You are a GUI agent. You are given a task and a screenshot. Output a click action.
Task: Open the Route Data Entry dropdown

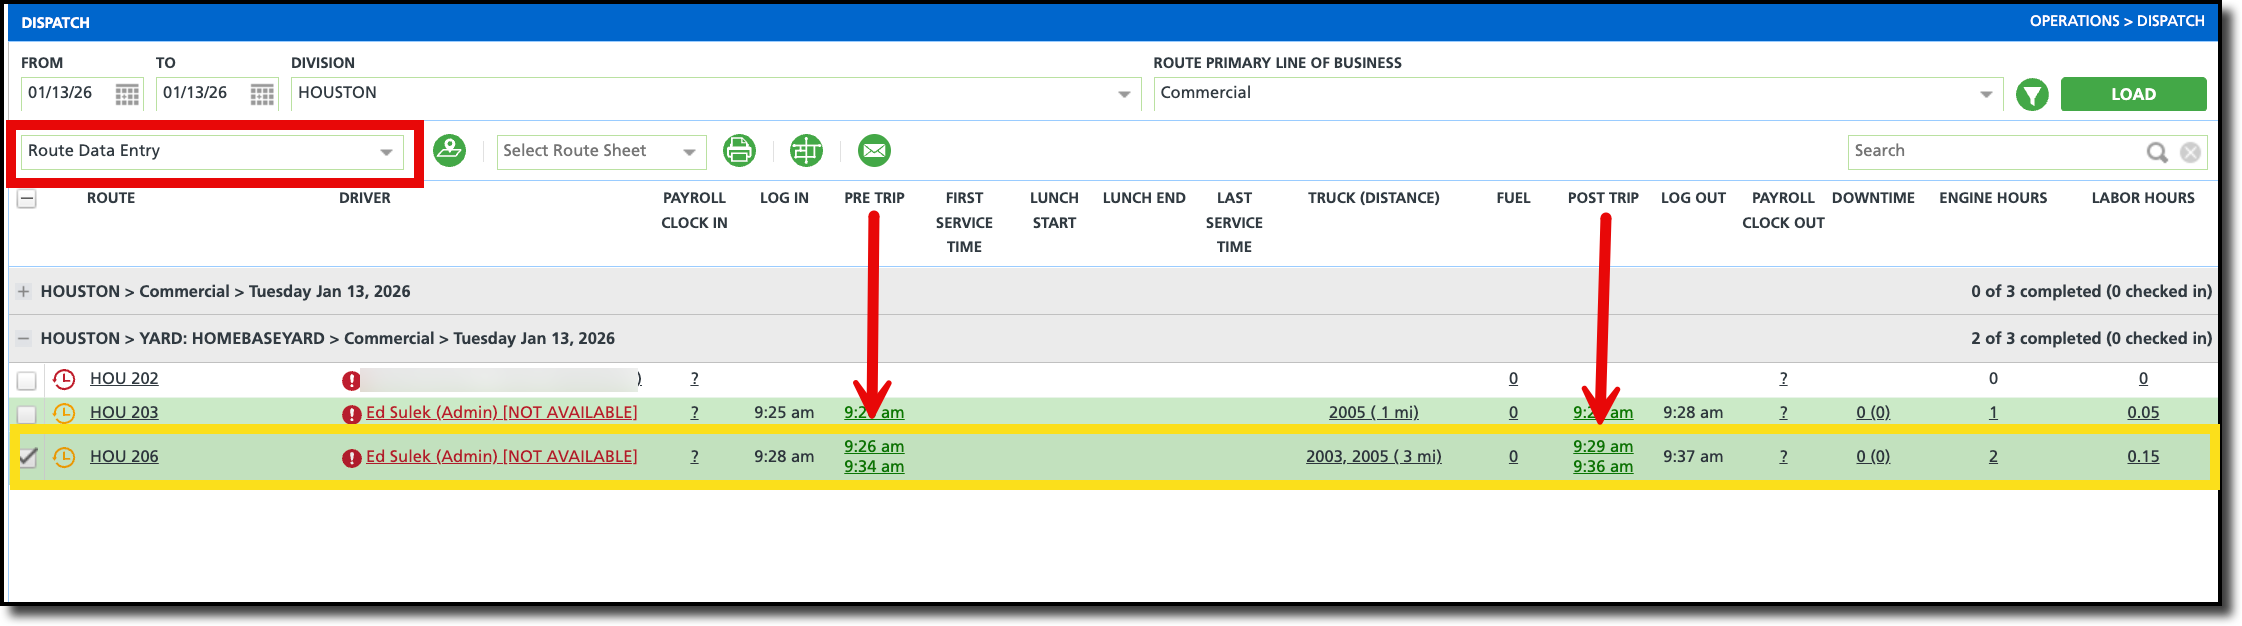212,151
